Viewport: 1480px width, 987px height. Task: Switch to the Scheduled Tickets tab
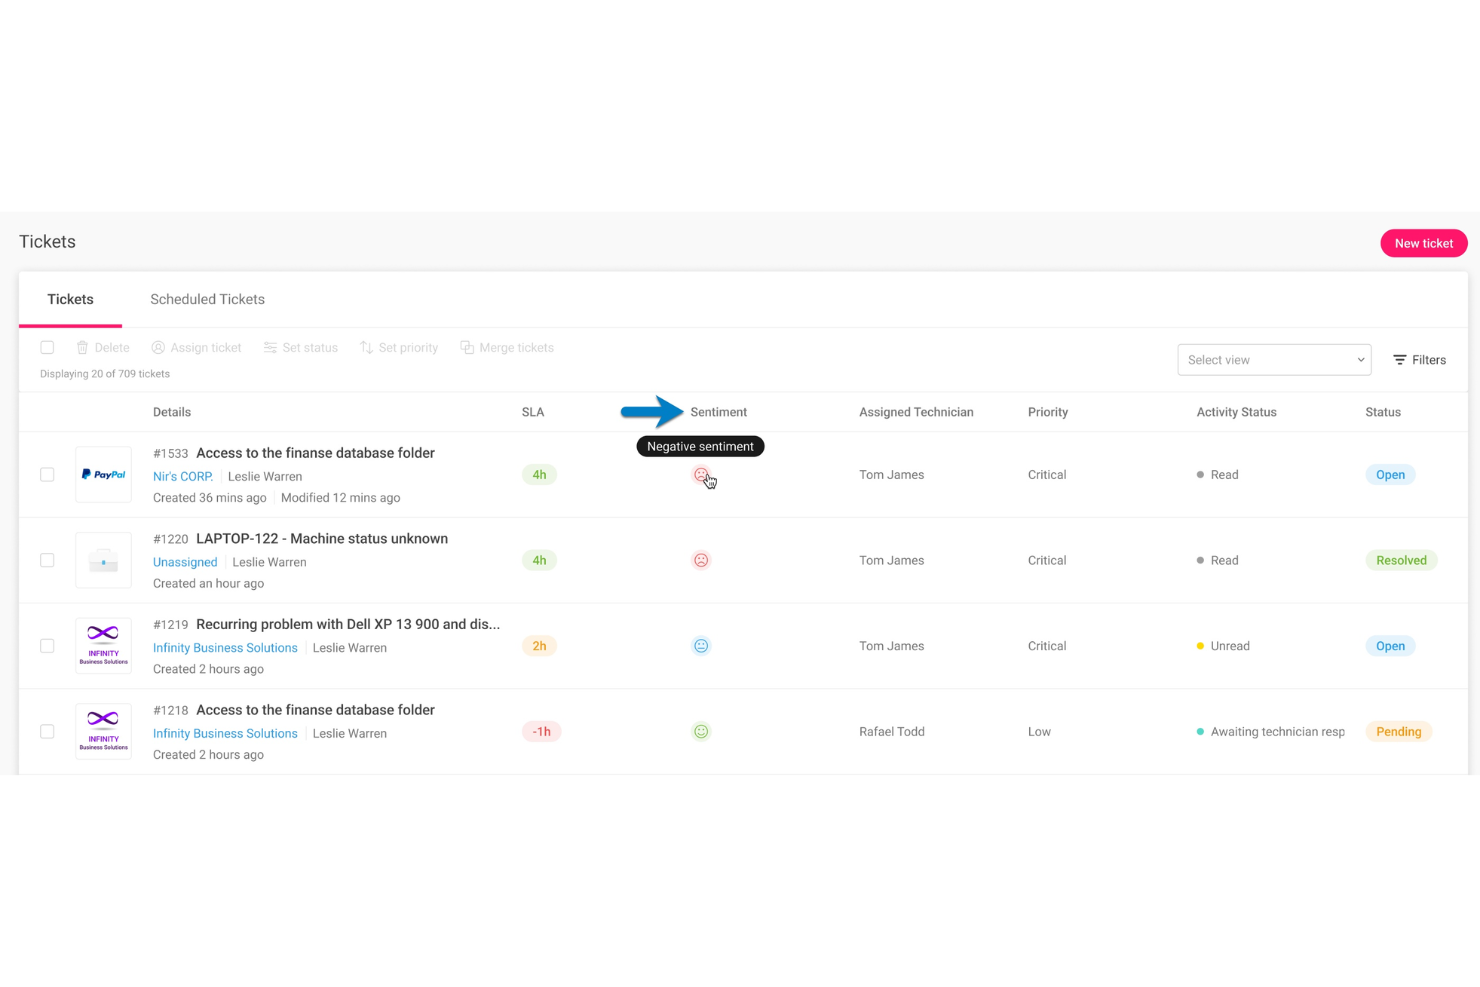[207, 299]
